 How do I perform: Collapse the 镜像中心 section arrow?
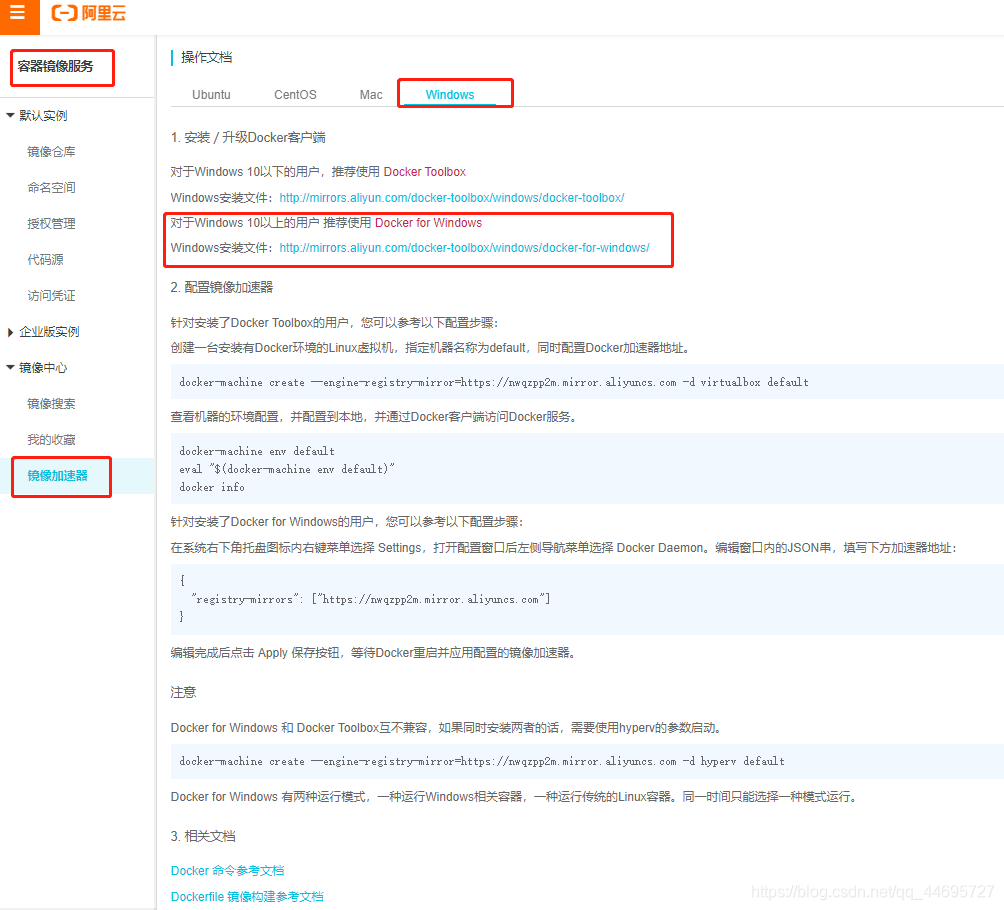pyautogui.click(x=10, y=368)
